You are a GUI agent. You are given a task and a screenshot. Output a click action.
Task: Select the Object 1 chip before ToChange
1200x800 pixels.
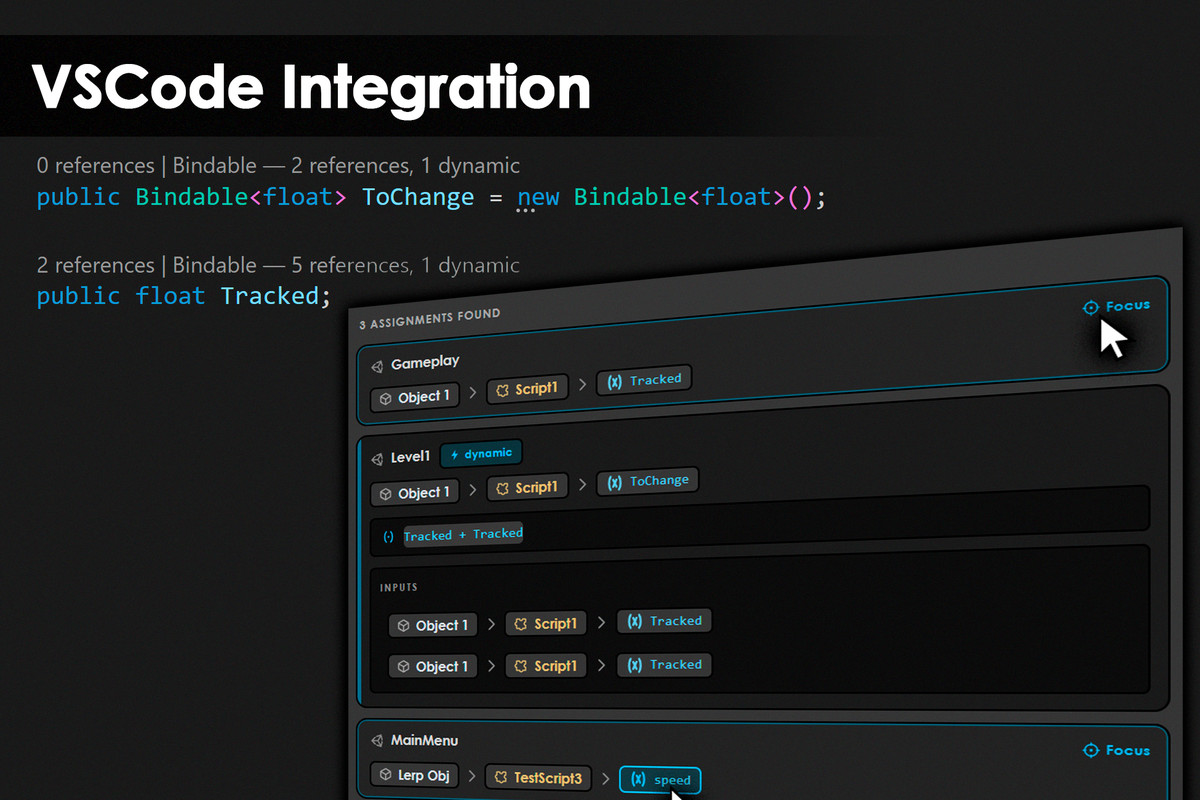click(x=415, y=493)
